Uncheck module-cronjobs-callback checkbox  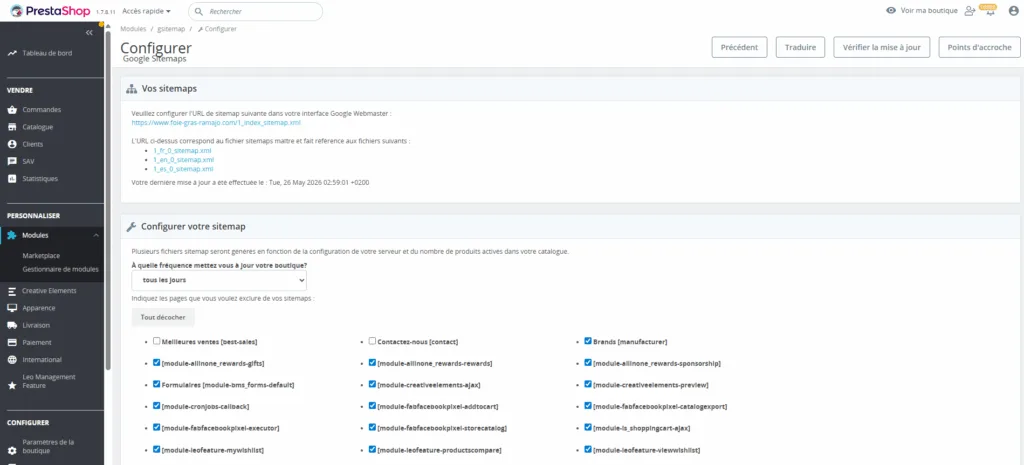click(x=156, y=406)
